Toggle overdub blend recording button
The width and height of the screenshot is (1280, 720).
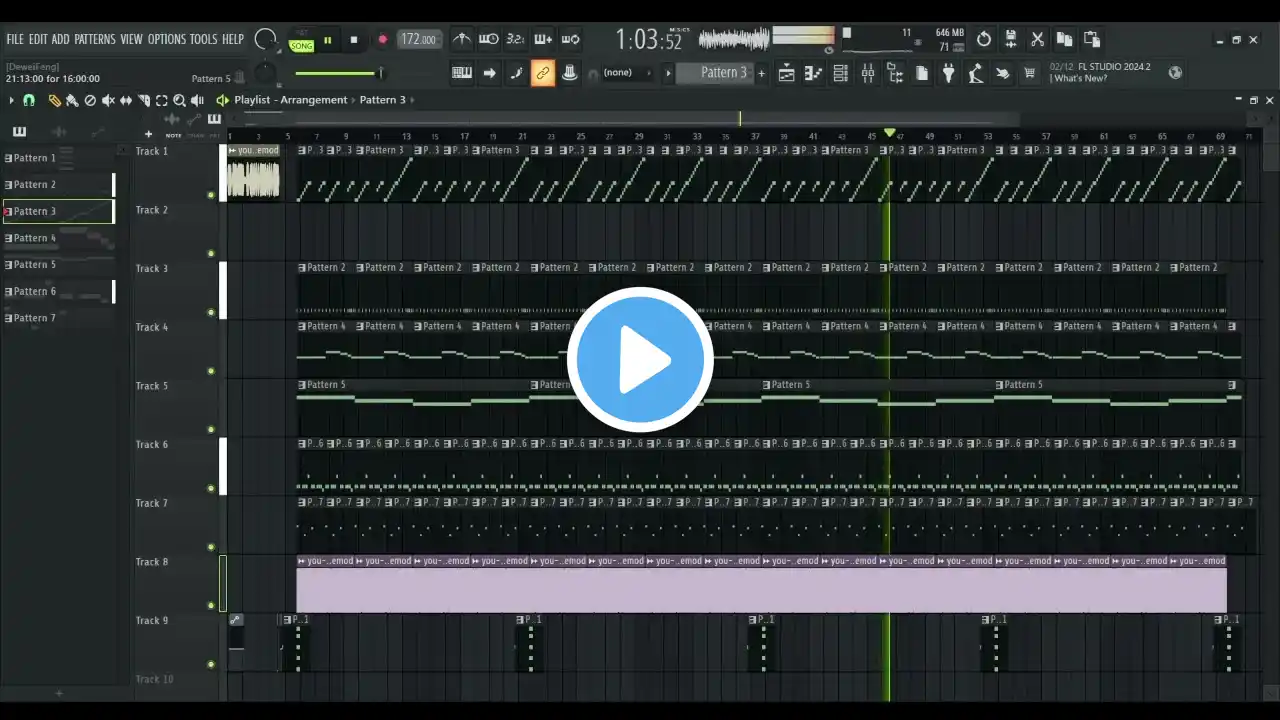pos(543,39)
